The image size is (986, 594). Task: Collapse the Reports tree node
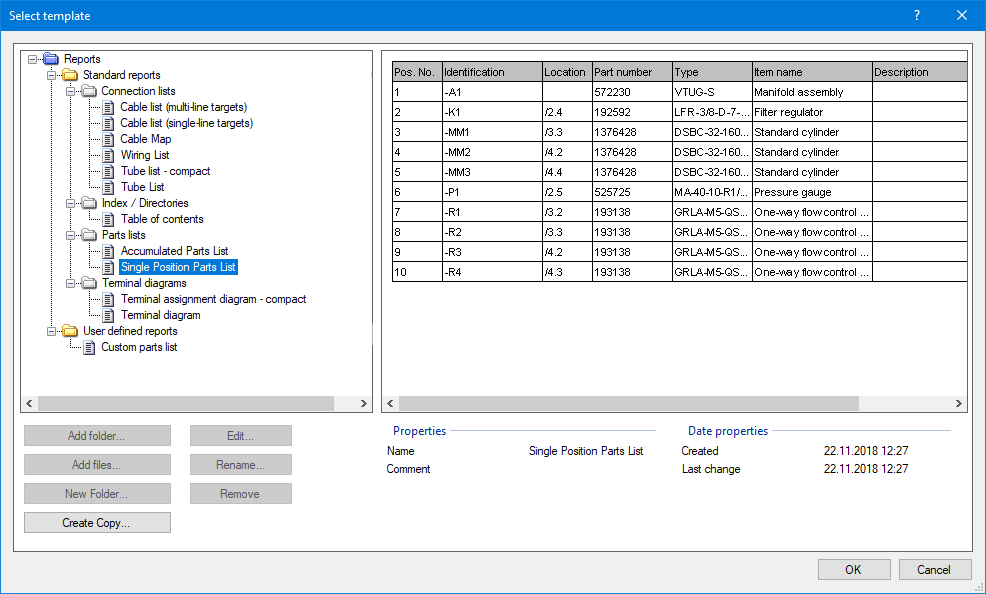tap(32, 59)
